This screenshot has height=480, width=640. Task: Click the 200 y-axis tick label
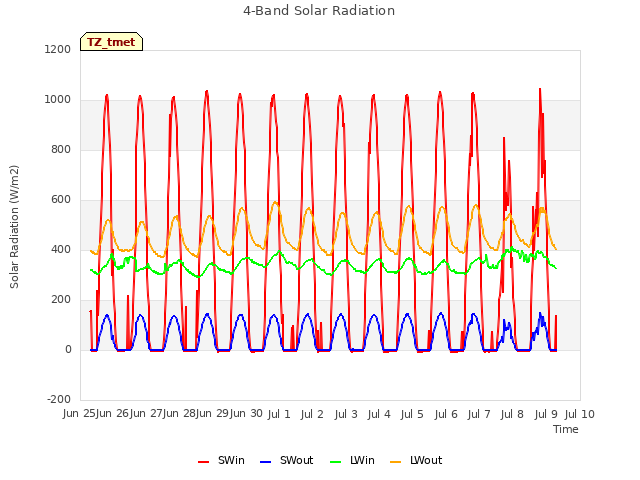coord(61,300)
